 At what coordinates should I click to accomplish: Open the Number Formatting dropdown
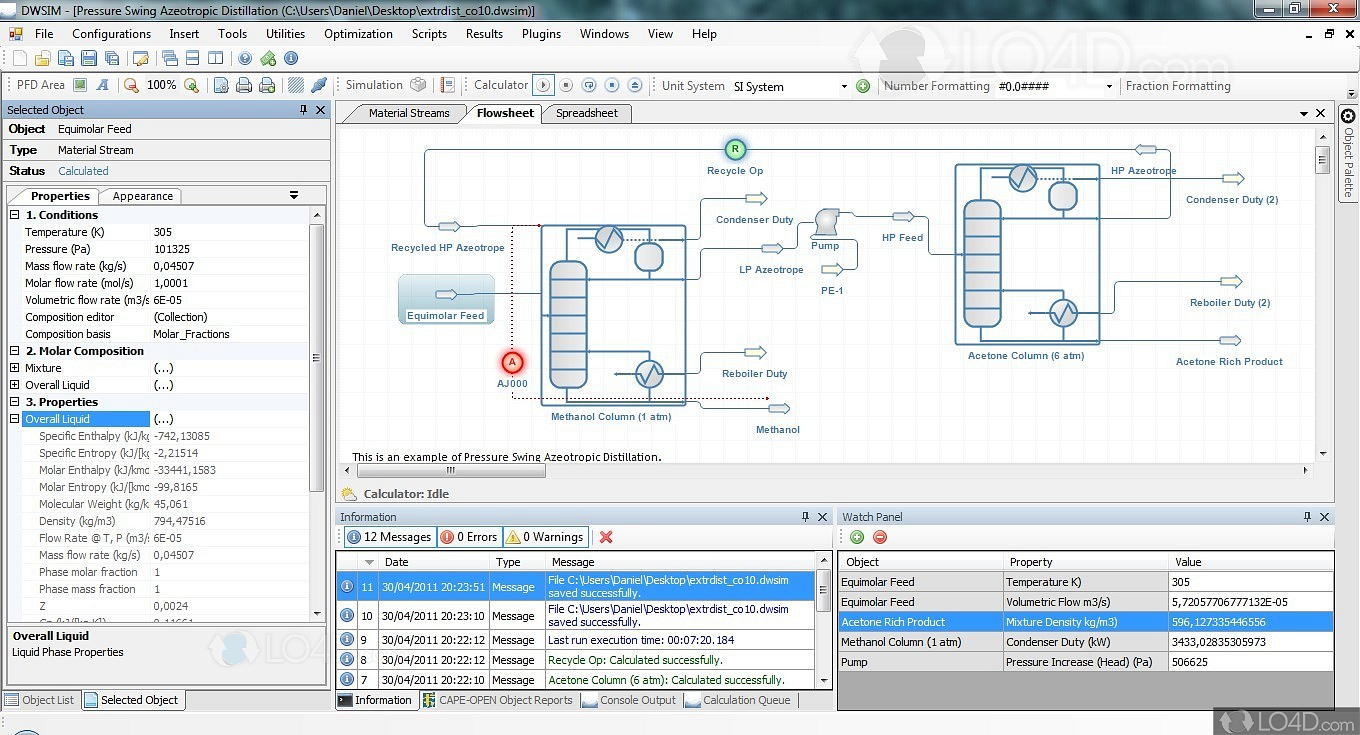point(1108,87)
